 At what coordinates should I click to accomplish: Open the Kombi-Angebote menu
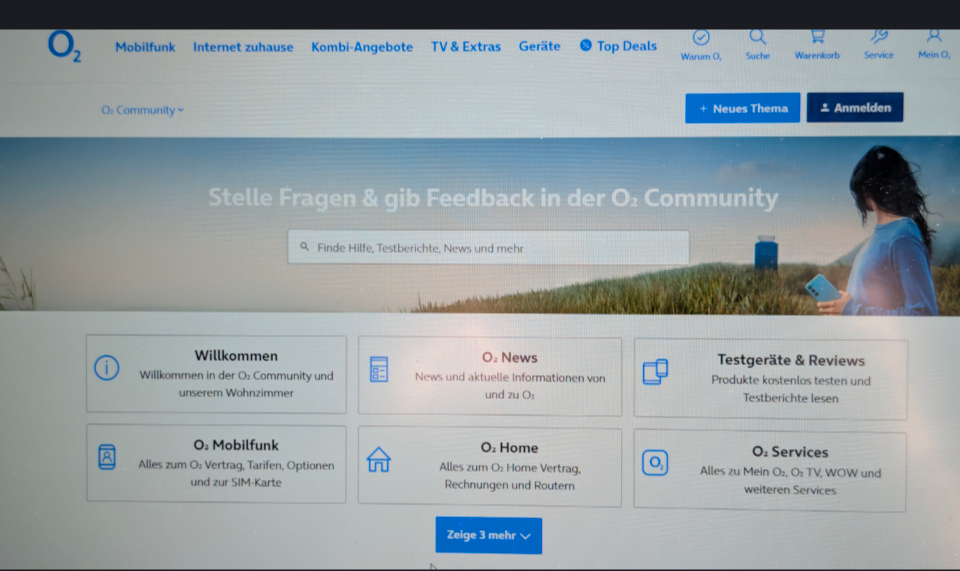pyautogui.click(x=362, y=47)
